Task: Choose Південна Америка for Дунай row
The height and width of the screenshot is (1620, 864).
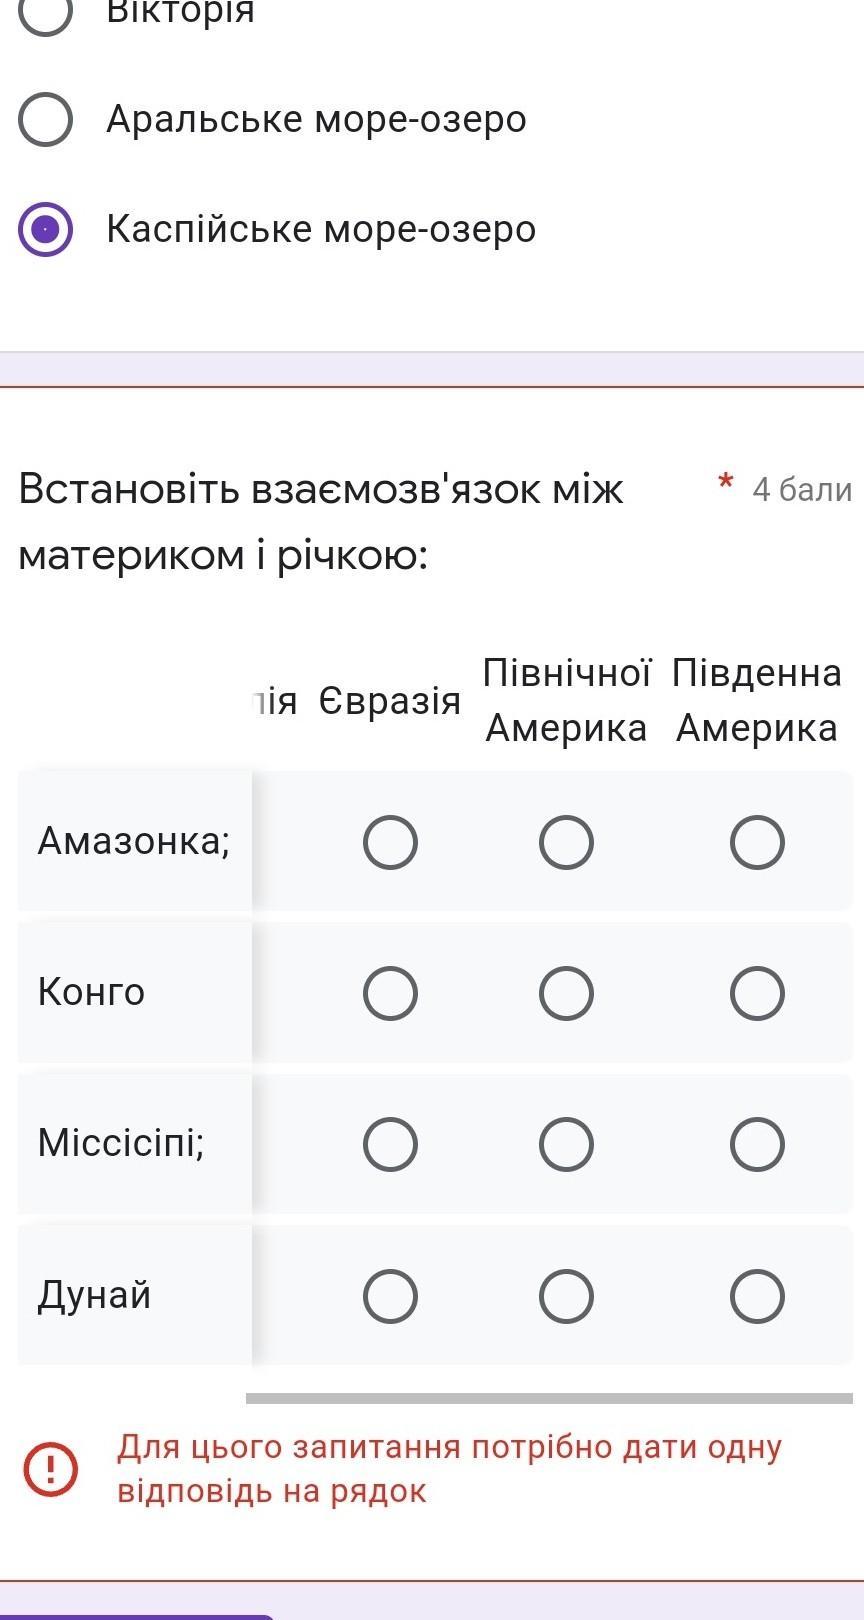Action: pos(757,1297)
